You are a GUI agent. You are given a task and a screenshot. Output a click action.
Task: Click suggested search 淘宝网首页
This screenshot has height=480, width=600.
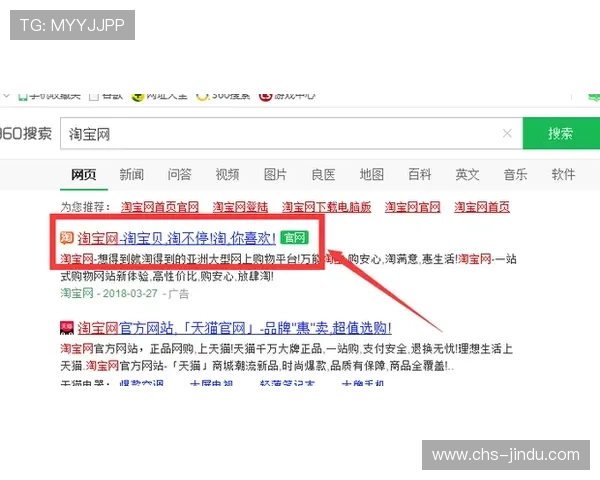[x=482, y=207]
